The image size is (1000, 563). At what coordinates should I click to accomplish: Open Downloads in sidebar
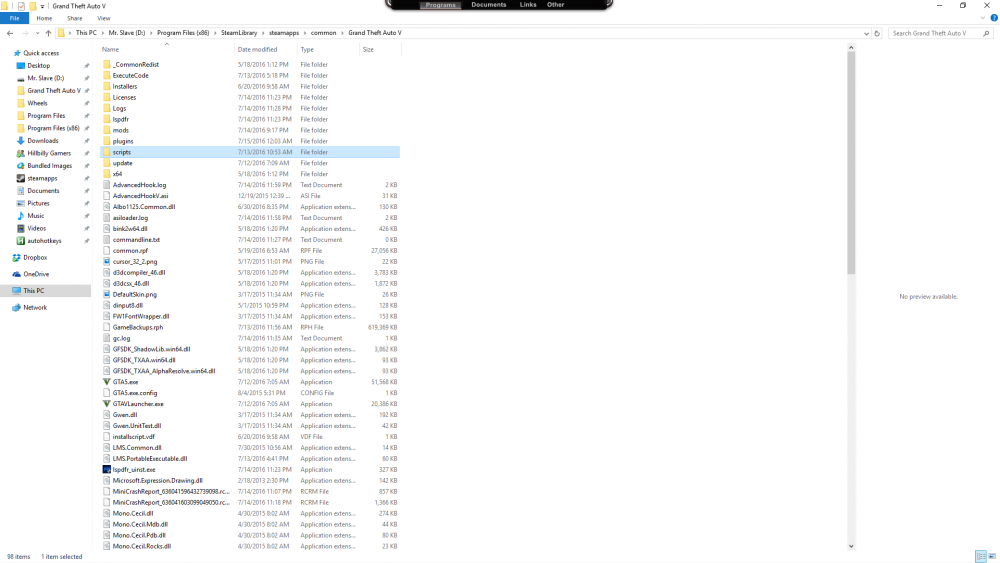coord(42,141)
